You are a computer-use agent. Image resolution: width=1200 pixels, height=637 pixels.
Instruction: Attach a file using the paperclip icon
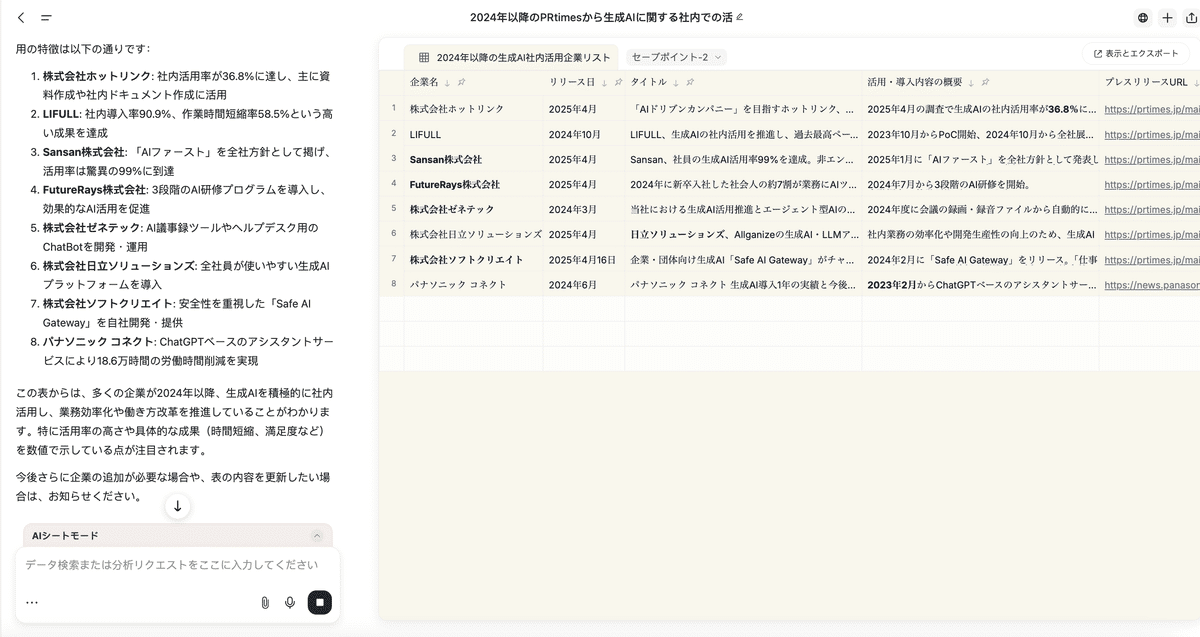(x=265, y=602)
